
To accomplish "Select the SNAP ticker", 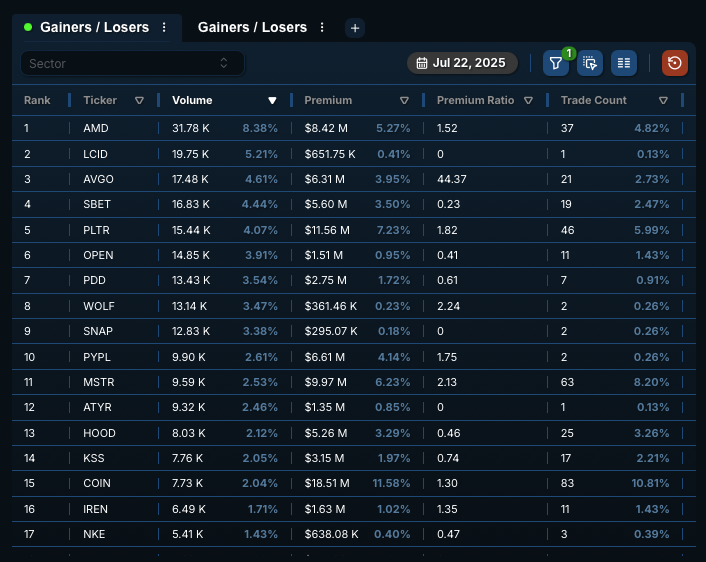I will click(x=98, y=331).
